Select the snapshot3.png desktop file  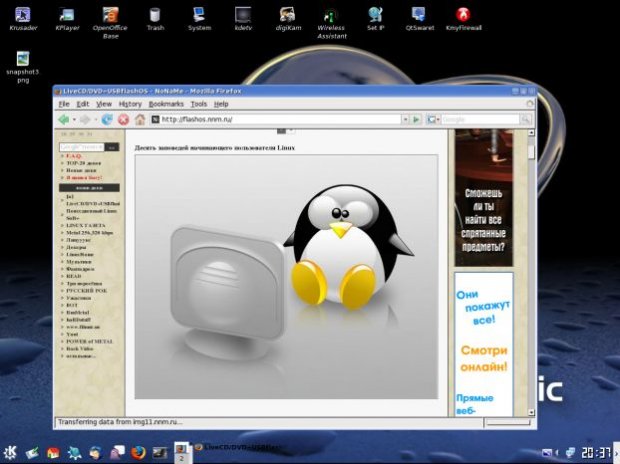coord(23,66)
